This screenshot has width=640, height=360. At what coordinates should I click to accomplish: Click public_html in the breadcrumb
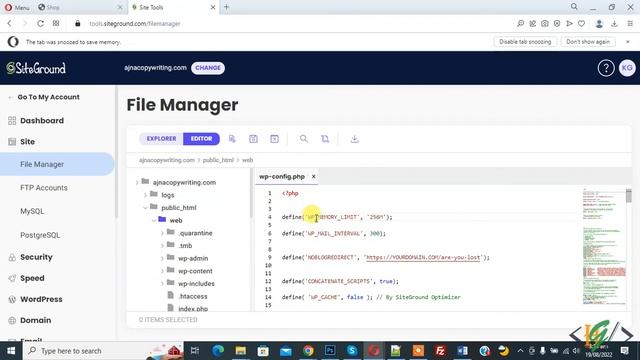218,160
